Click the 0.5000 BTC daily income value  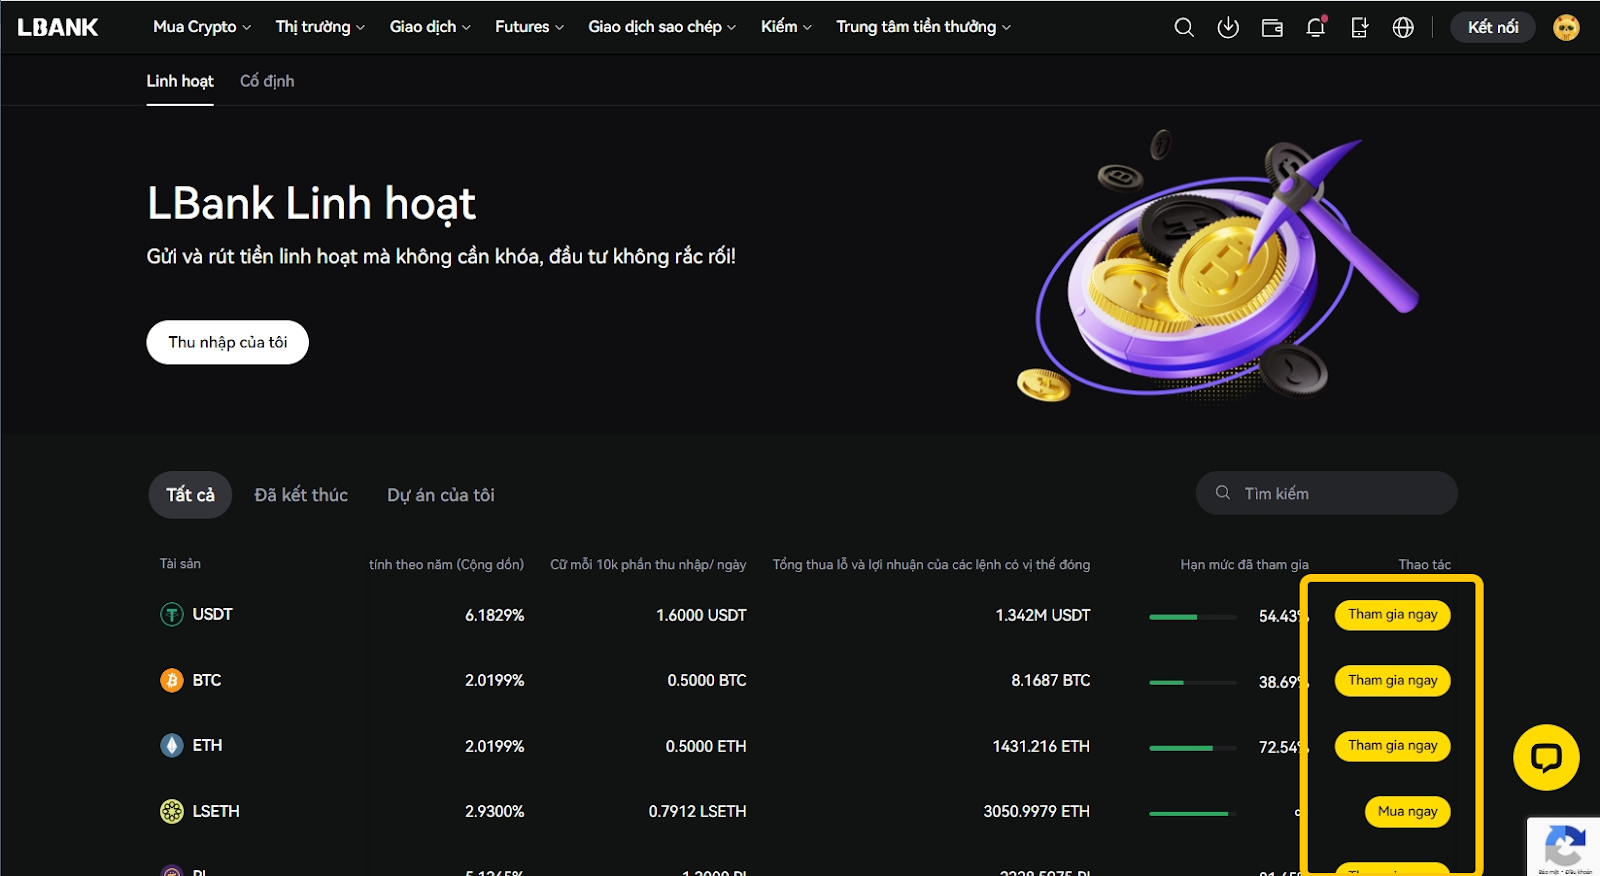pyautogui.click(x=707, y=680)
